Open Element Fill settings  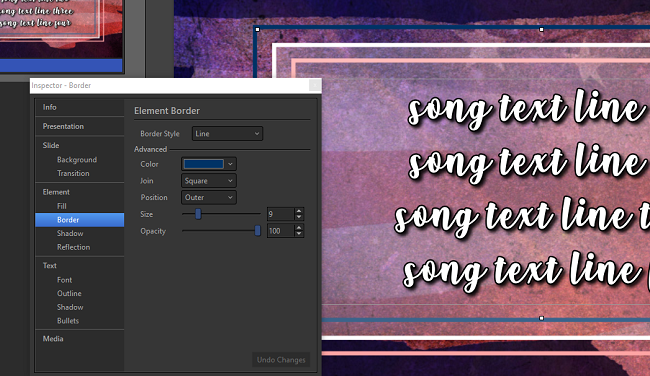[x=62, y=206]
